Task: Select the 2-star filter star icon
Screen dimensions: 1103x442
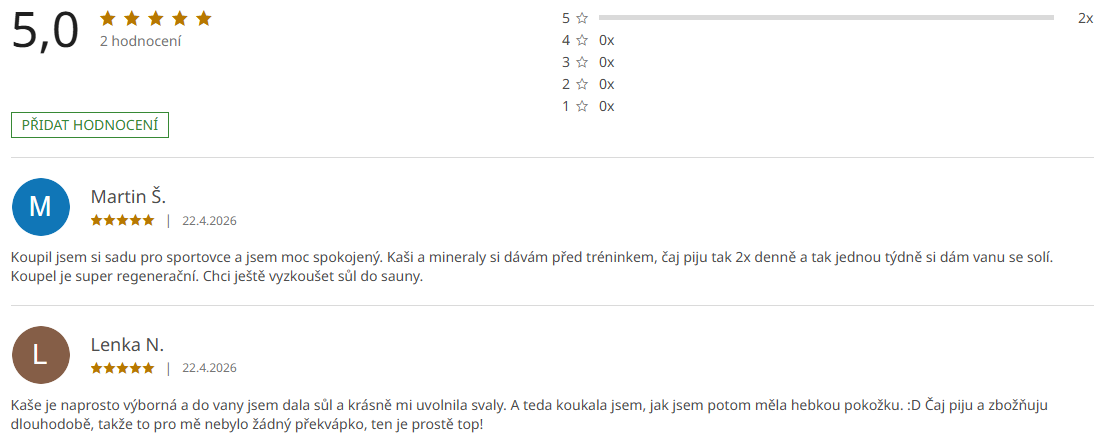Action: pos(582,84)
